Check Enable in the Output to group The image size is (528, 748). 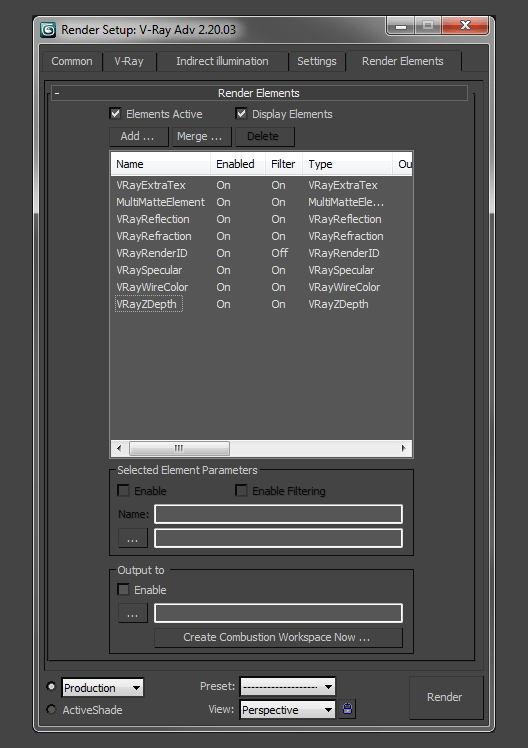click(x=123, y=590)
